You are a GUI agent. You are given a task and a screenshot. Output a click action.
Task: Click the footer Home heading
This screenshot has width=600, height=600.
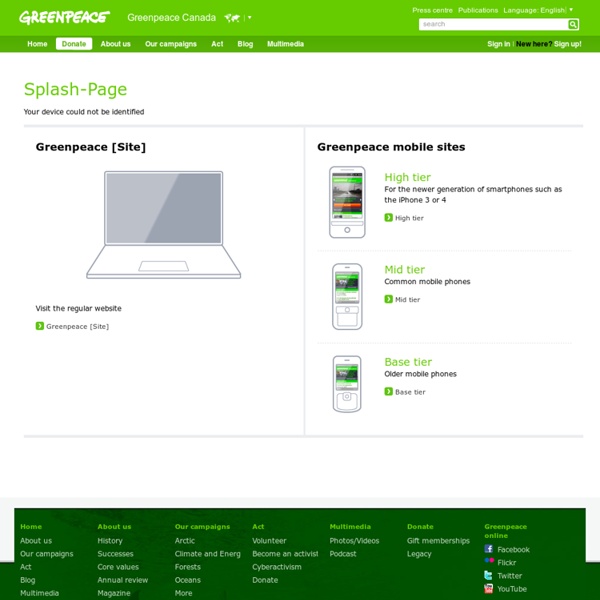tap(31, 527)
